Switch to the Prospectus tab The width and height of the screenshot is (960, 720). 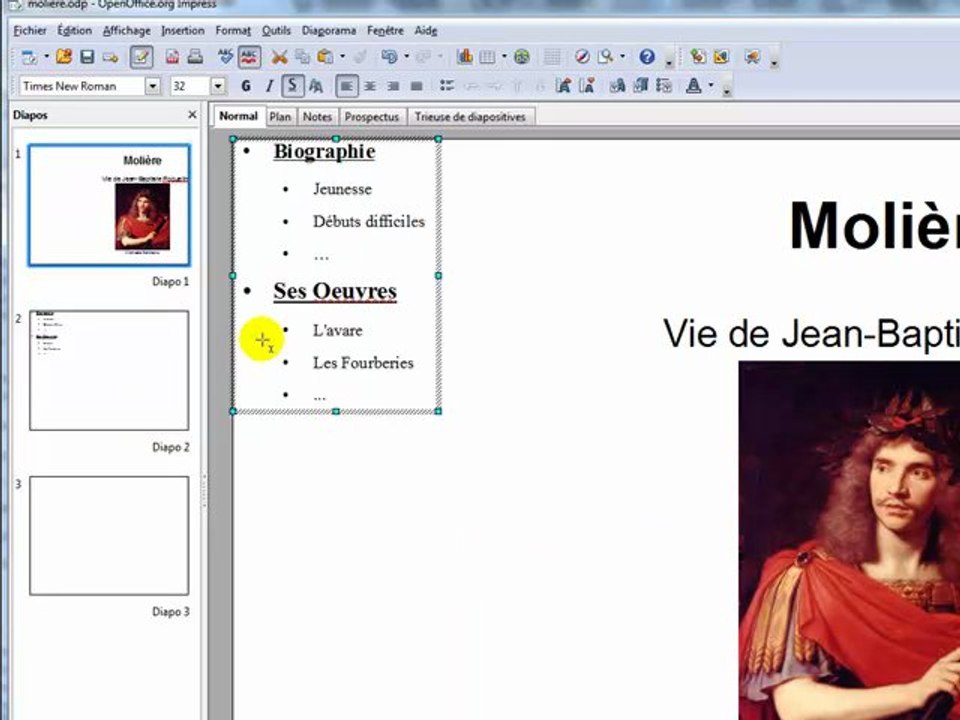[372, 116]
